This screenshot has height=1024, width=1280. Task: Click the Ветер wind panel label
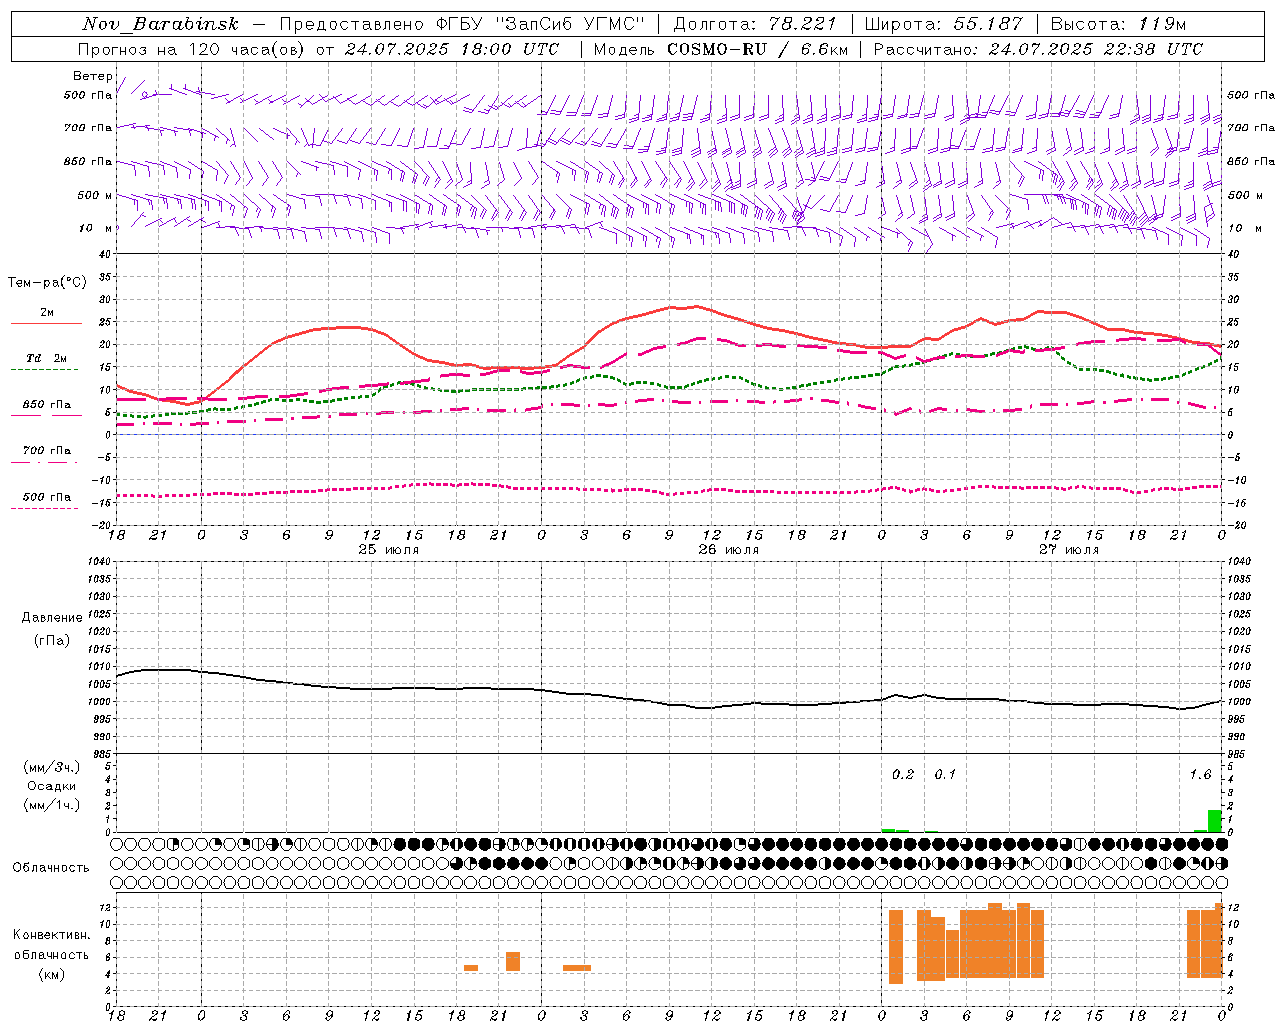[92, 76]
